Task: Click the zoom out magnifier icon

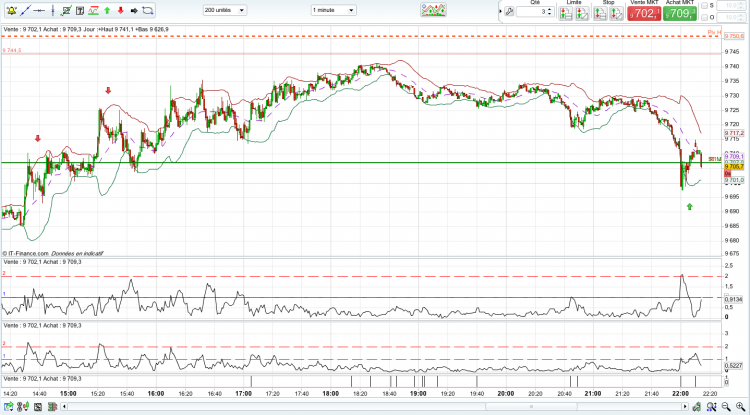Action: 726,406
